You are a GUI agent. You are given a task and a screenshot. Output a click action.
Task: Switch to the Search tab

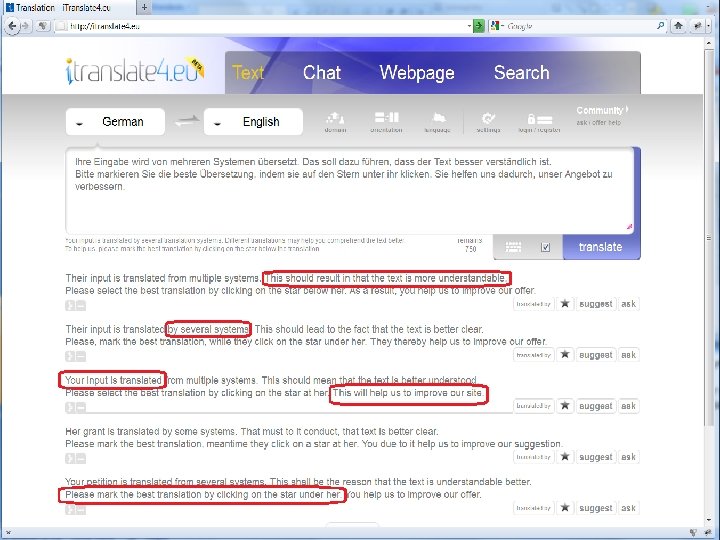522,73
